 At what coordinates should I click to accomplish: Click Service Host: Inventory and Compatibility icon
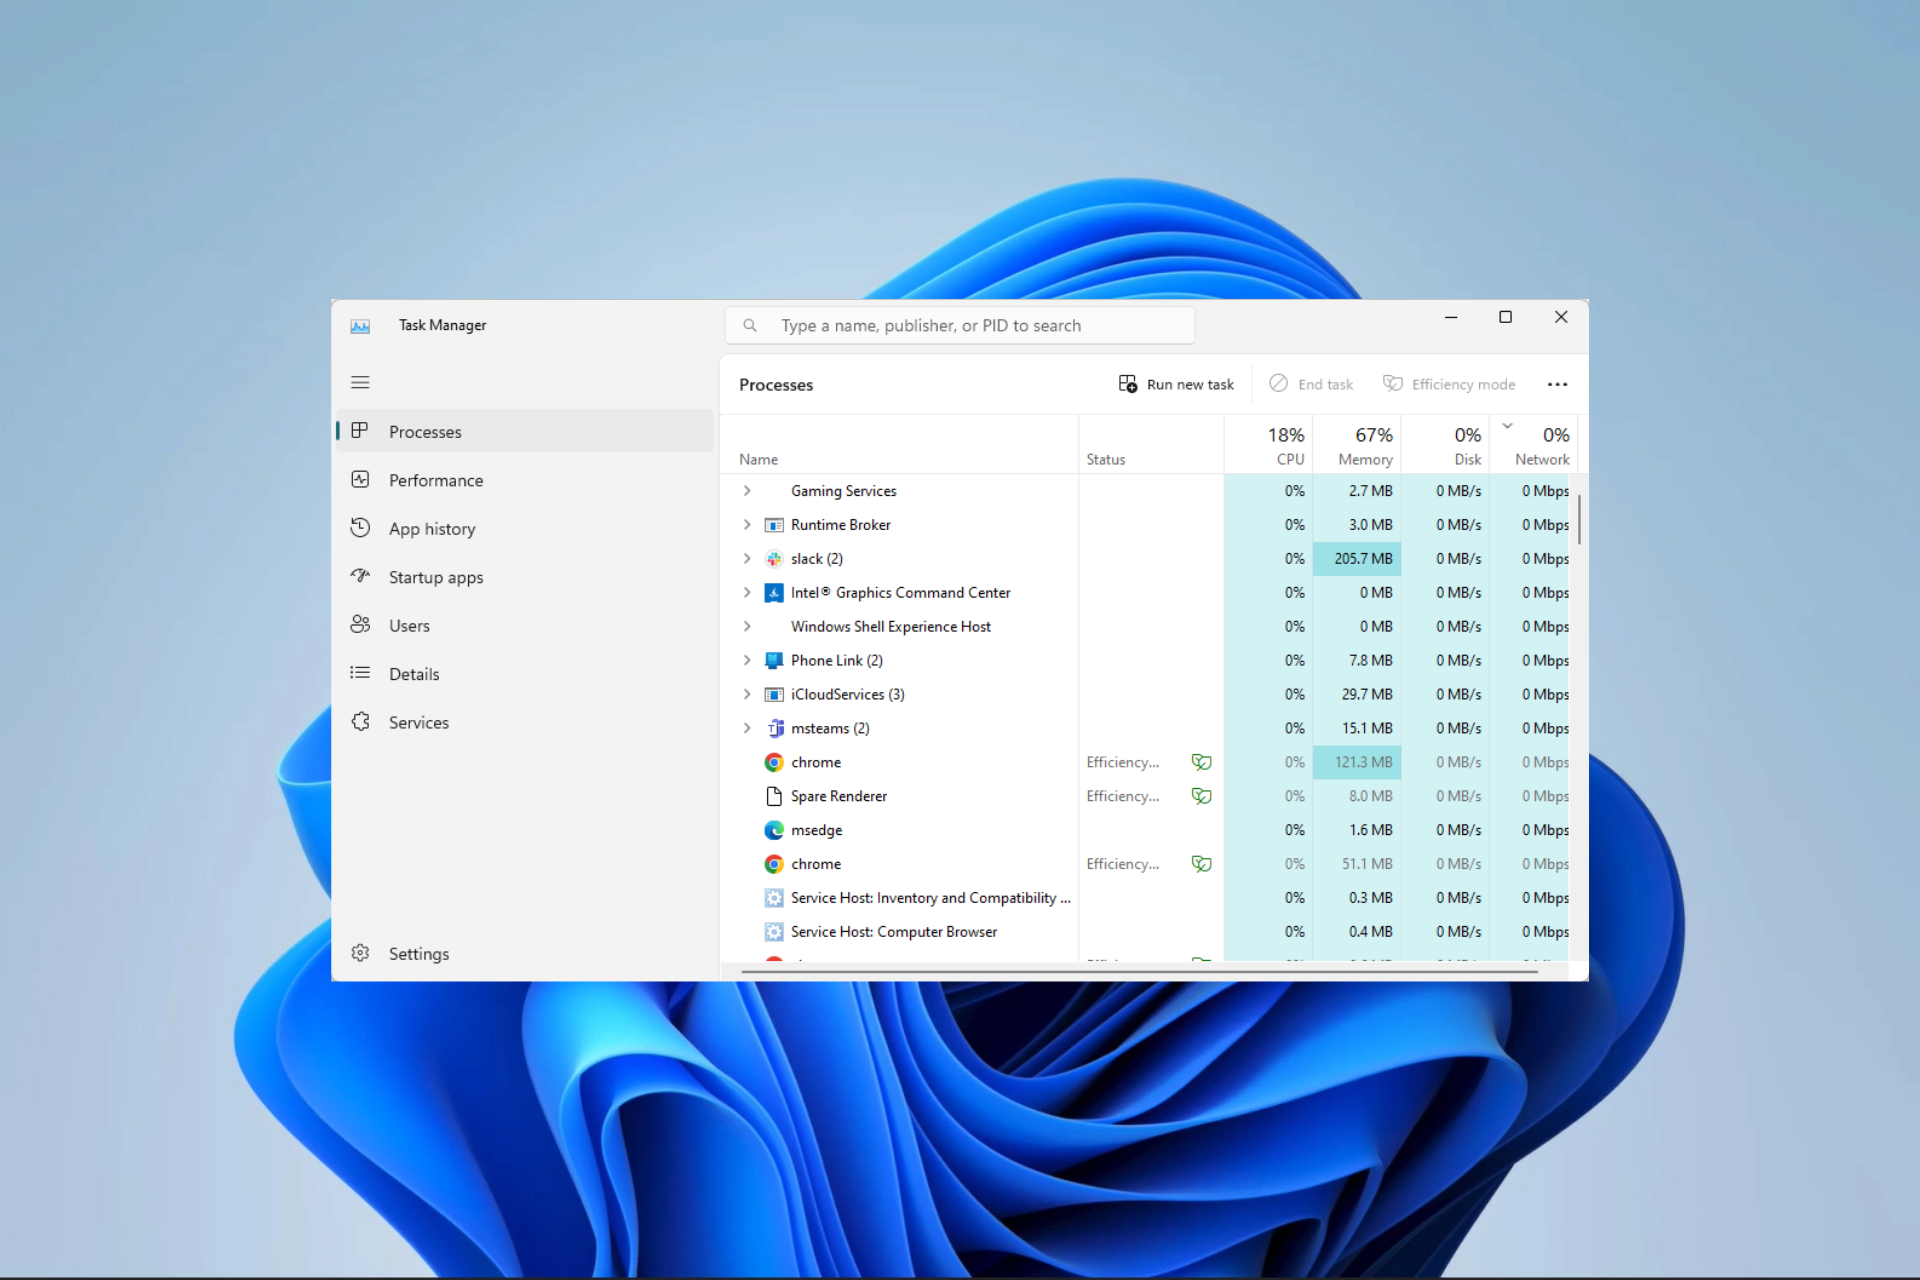[774, 898]
